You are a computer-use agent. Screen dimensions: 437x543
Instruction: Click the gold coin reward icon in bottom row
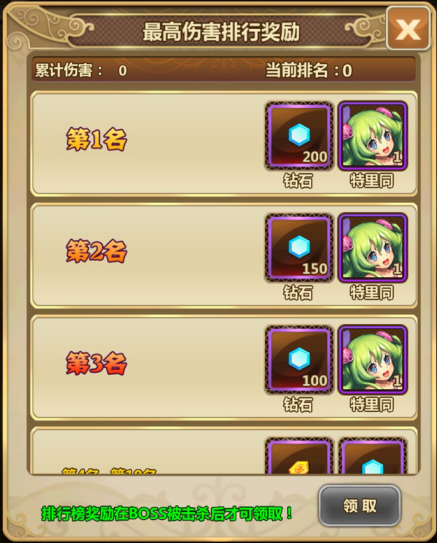coord(299,456)
